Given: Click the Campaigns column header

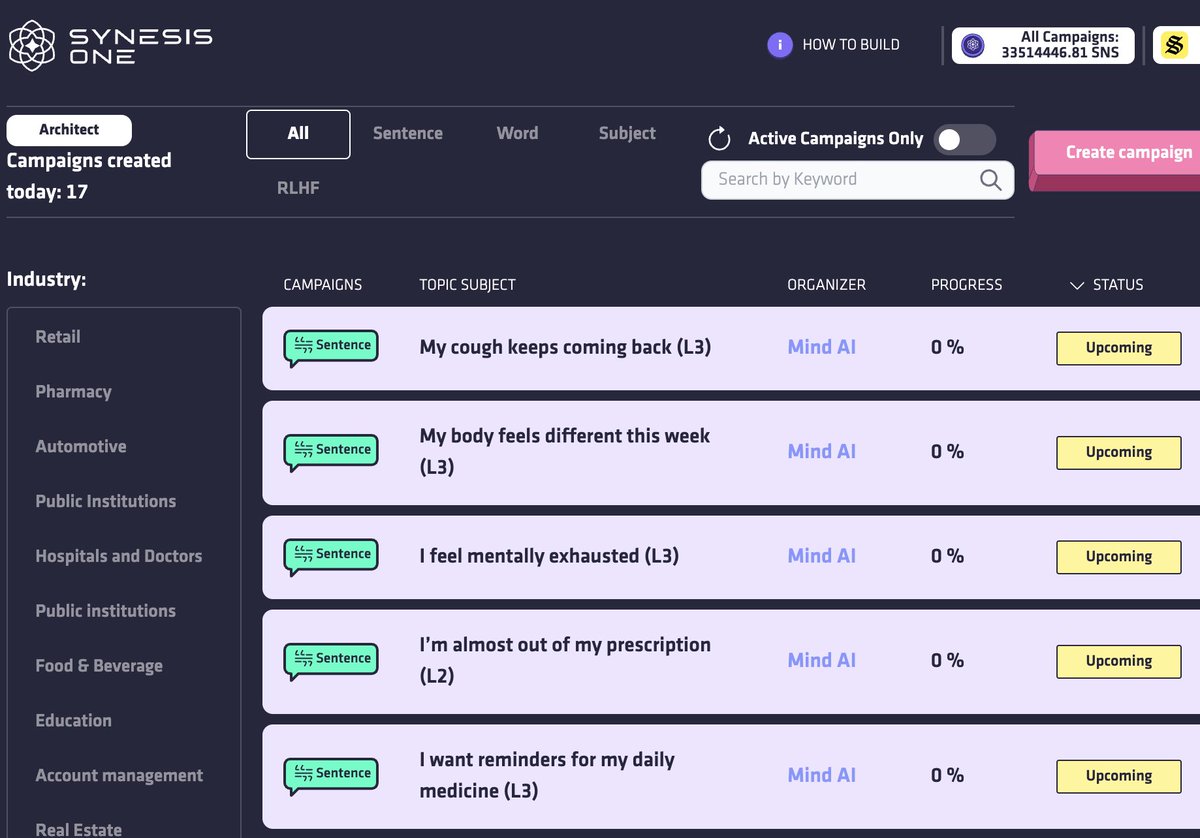Looking at the screenshot, I should [323, 285].
